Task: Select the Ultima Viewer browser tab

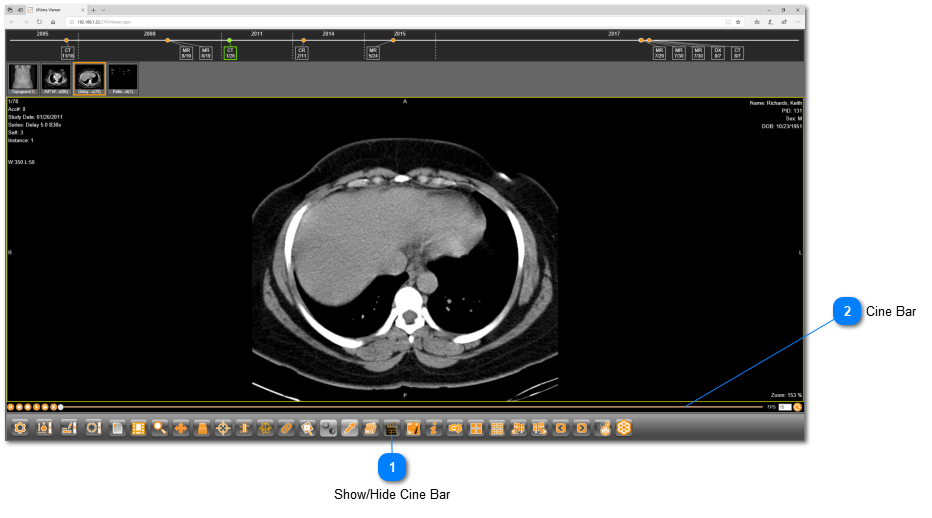Action: 57,10
